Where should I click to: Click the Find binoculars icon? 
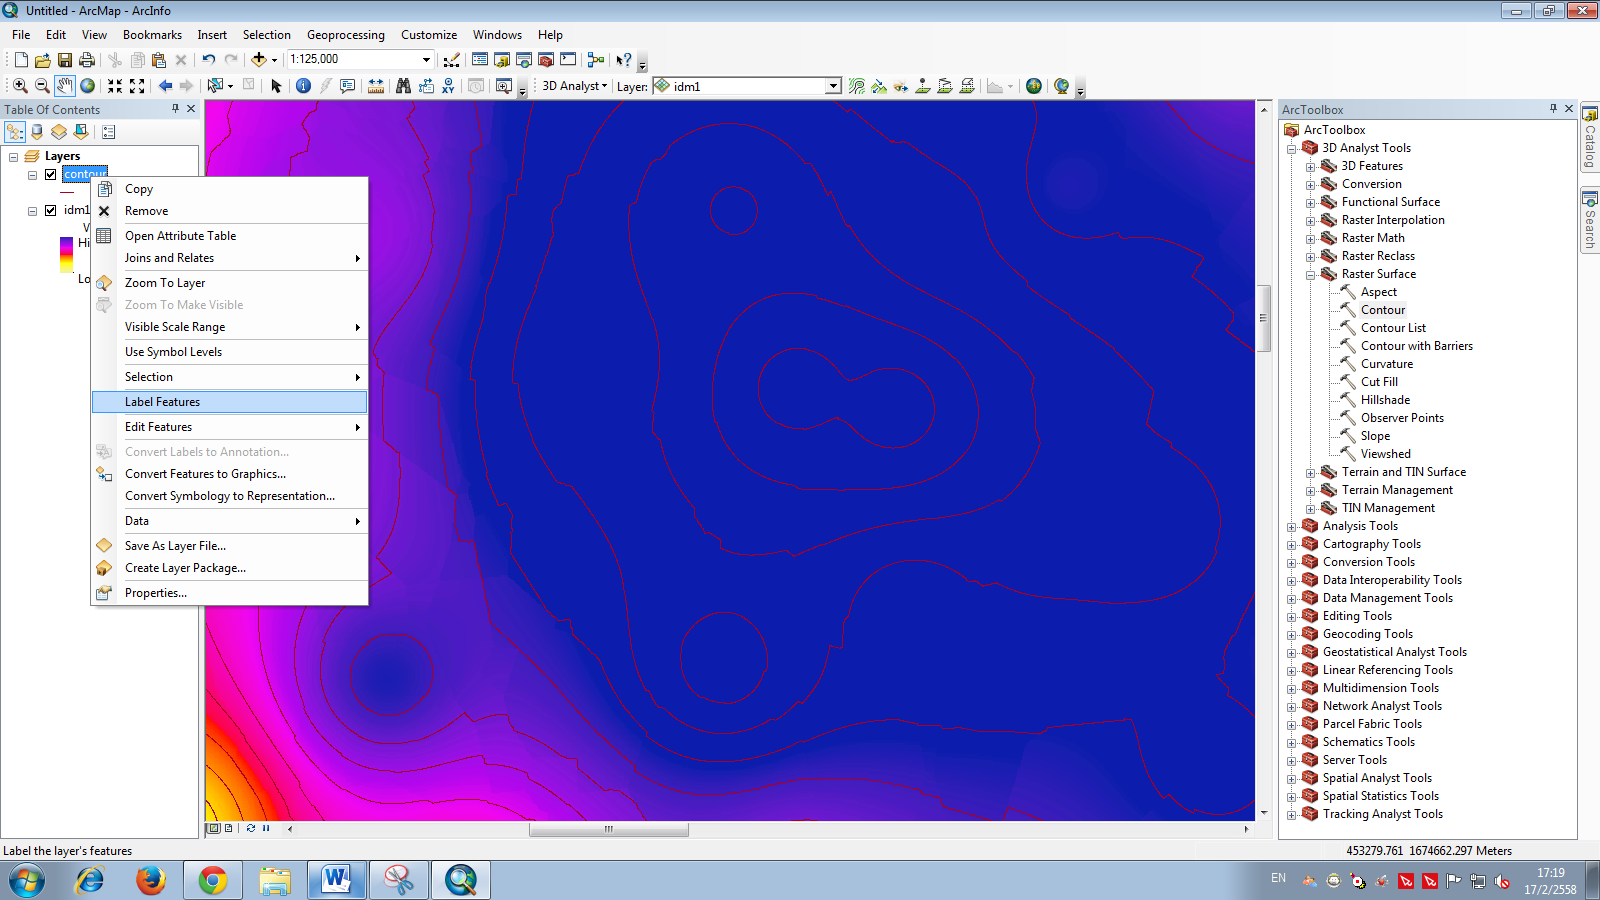[403, 86]
